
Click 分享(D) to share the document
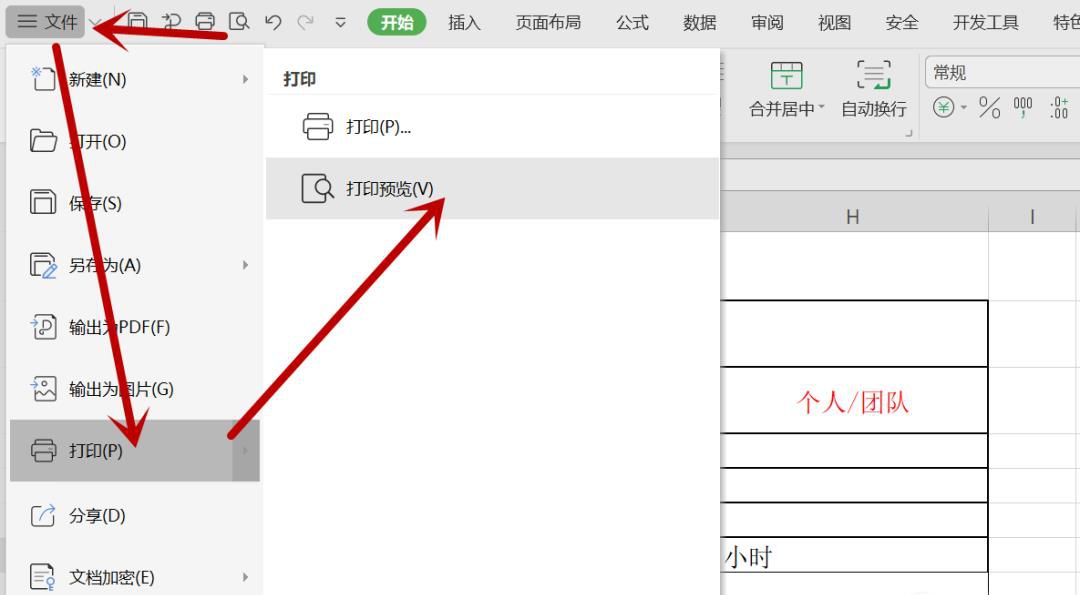(95, 516)
